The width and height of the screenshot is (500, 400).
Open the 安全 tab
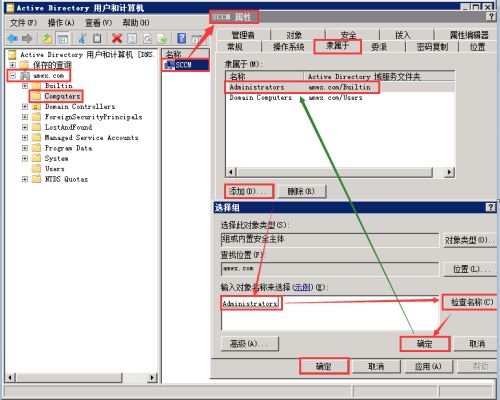[348, 35]
